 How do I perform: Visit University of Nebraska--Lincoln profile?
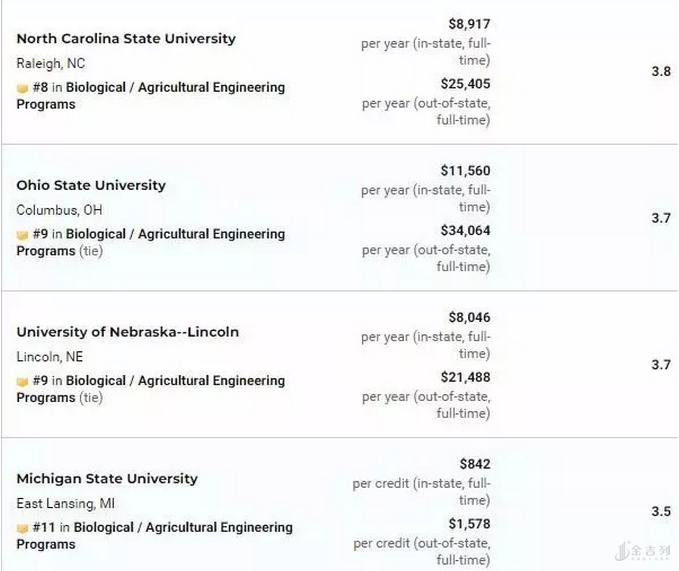coord(128,332)
